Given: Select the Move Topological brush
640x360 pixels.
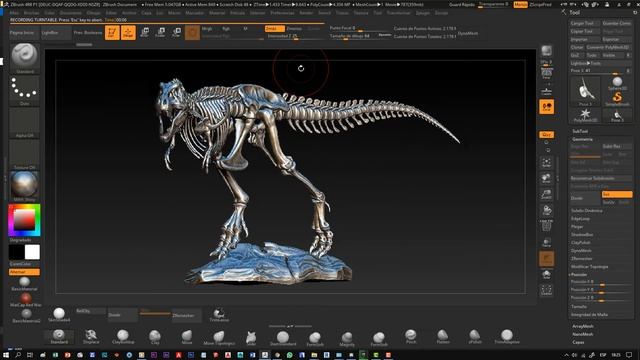Looking at the screenshot, I should [219, 337].
